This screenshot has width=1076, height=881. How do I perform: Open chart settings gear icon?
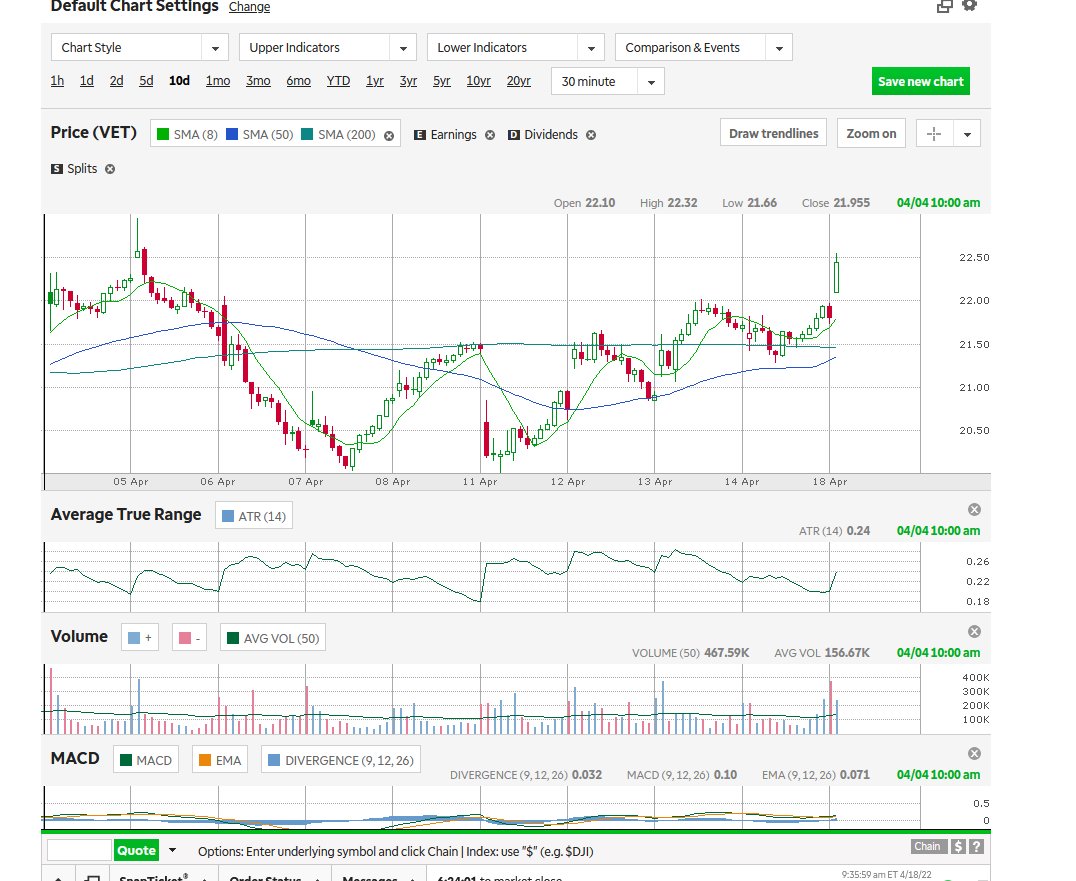click(x=969, y=5)
